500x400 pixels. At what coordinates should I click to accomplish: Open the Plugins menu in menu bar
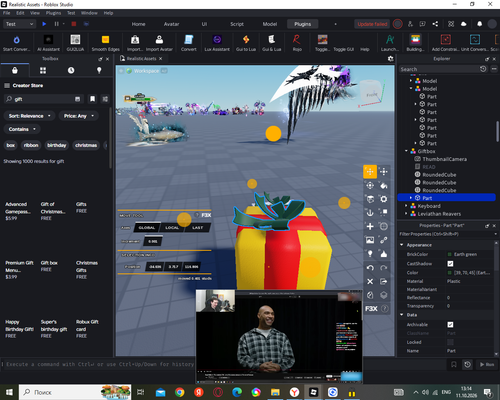tap(53, 13)
